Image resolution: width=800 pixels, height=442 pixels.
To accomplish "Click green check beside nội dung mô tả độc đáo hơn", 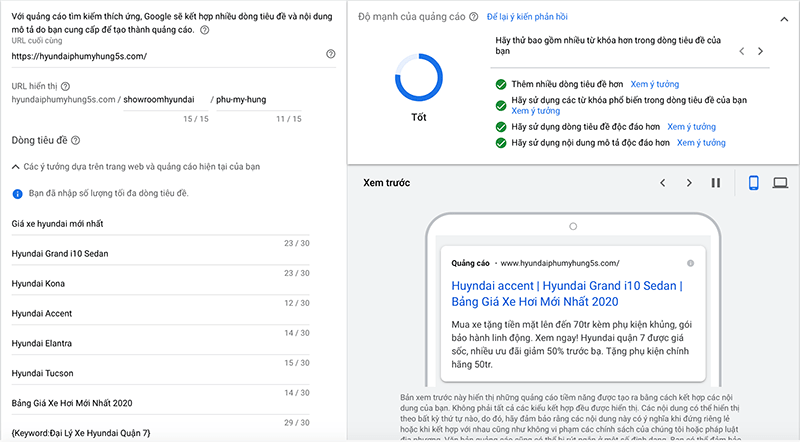I will point(501,143).
